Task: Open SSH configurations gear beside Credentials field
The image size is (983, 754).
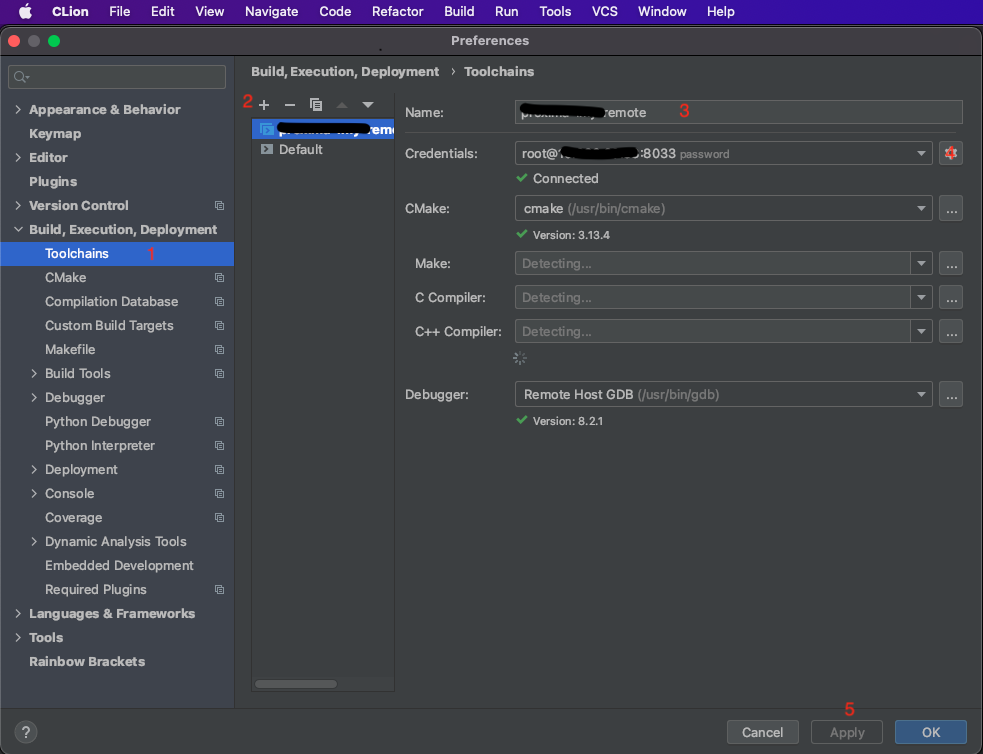Action: click(x=950, y=152)
